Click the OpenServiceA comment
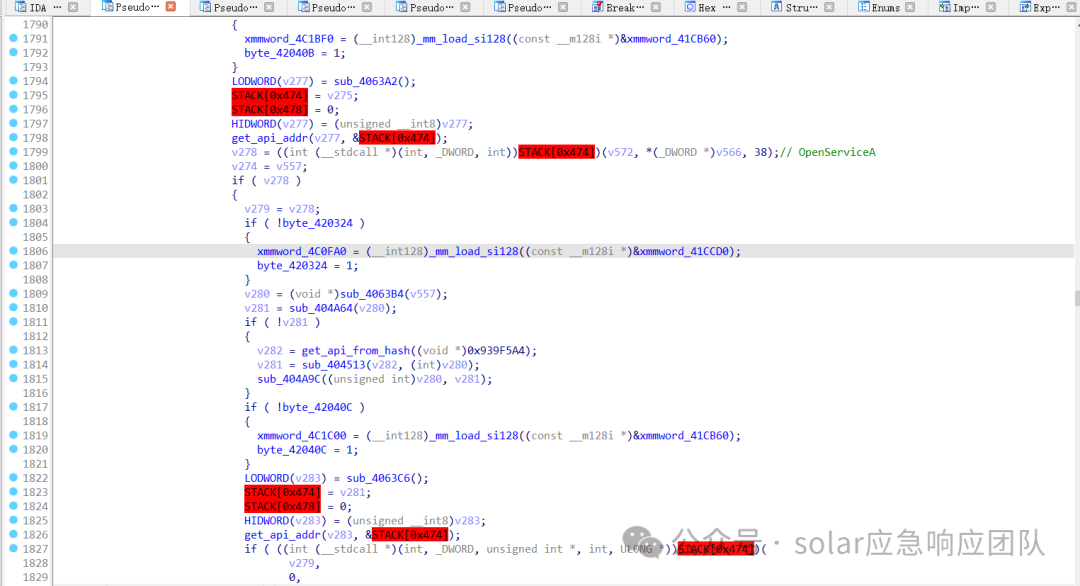The image size is (1080, 586). (x=828, y=152)
